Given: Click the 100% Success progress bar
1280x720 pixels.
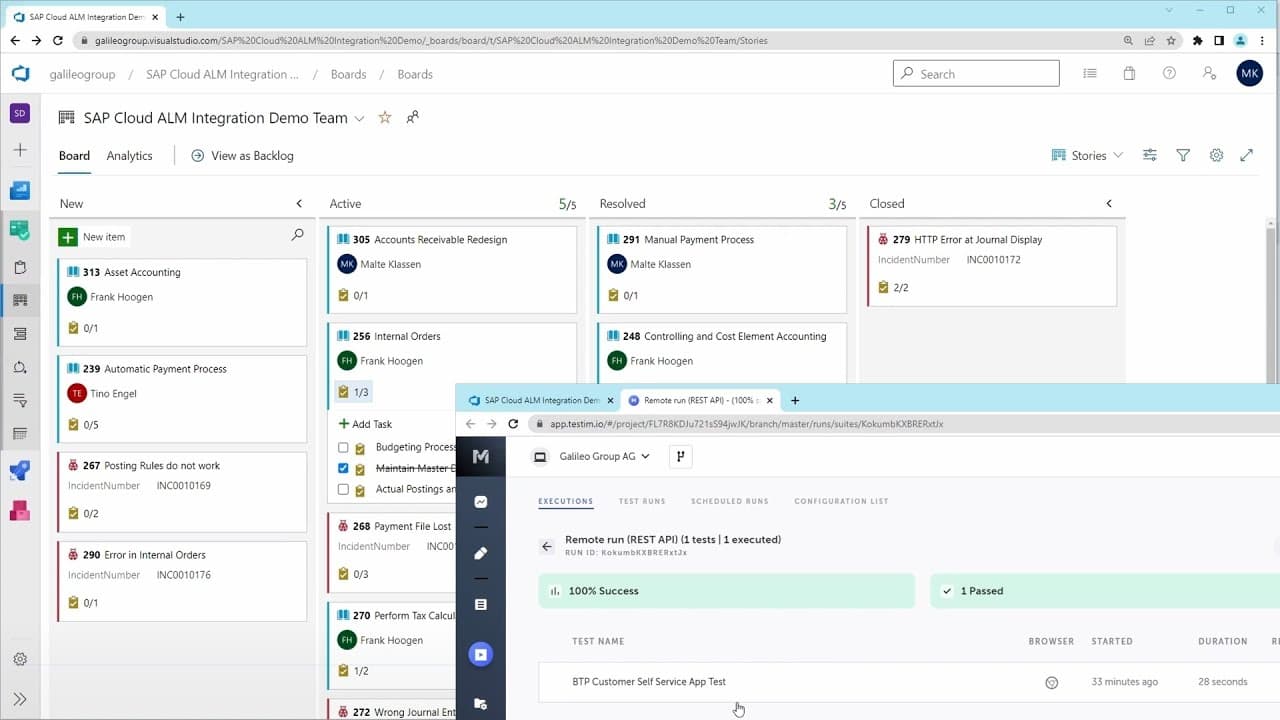Looking at the screenshot, I should pyautogui.click(x=727, y=591).
